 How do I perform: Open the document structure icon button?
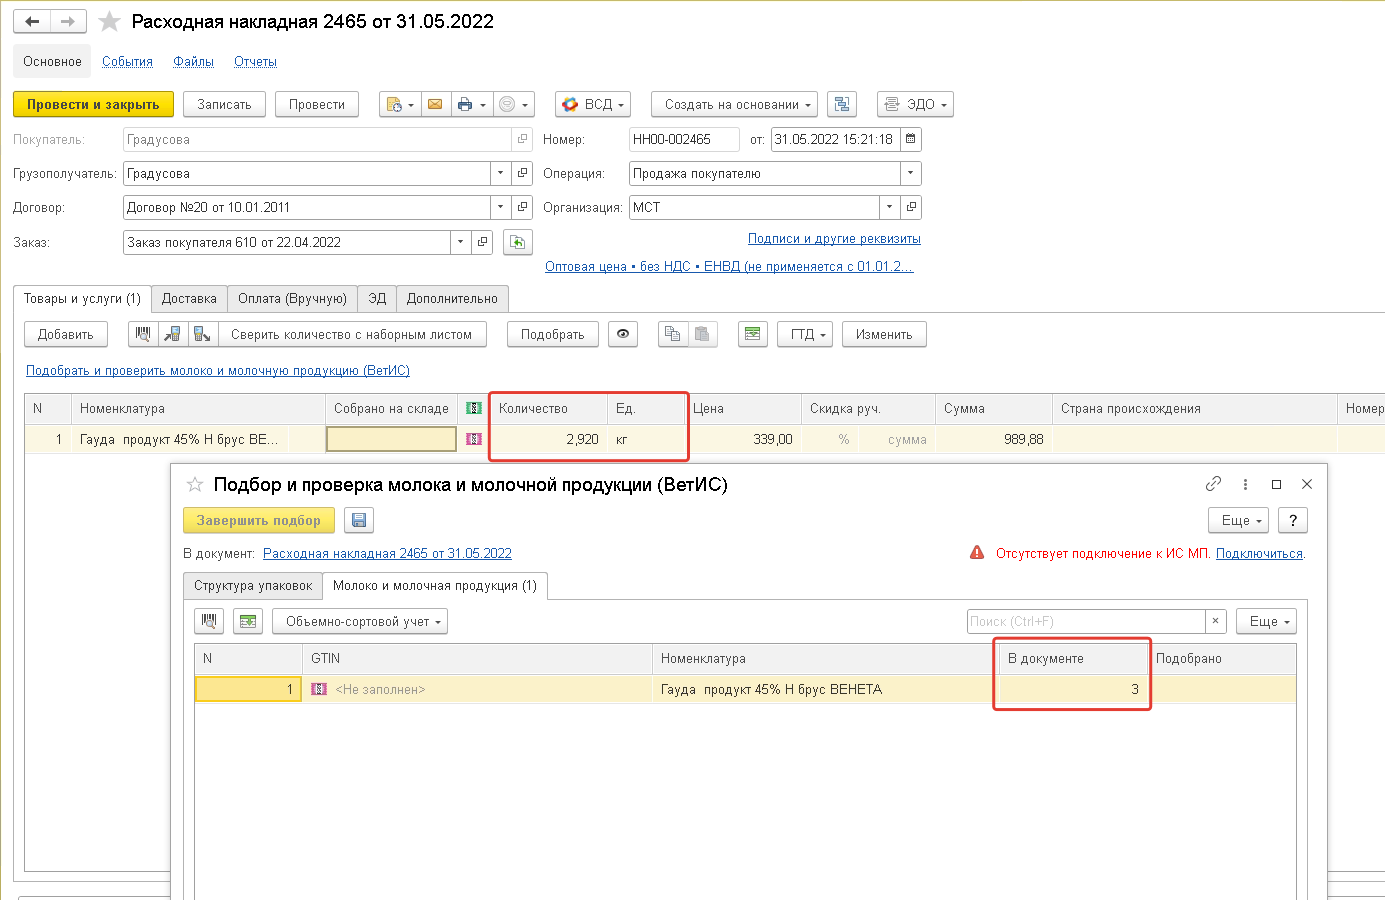coord(842,104)
